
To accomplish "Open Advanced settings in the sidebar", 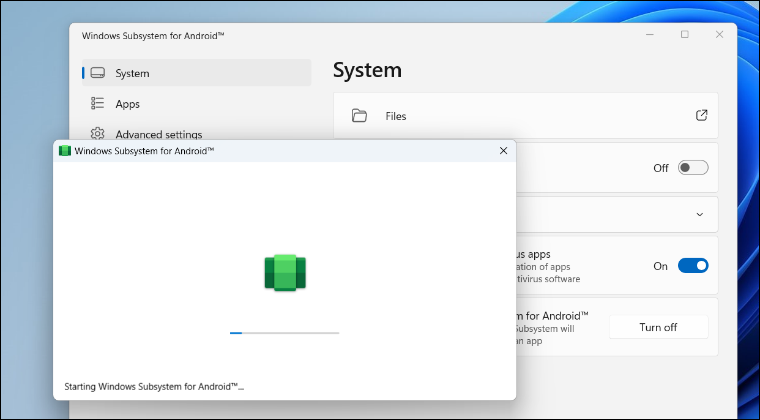I will 196,134.
